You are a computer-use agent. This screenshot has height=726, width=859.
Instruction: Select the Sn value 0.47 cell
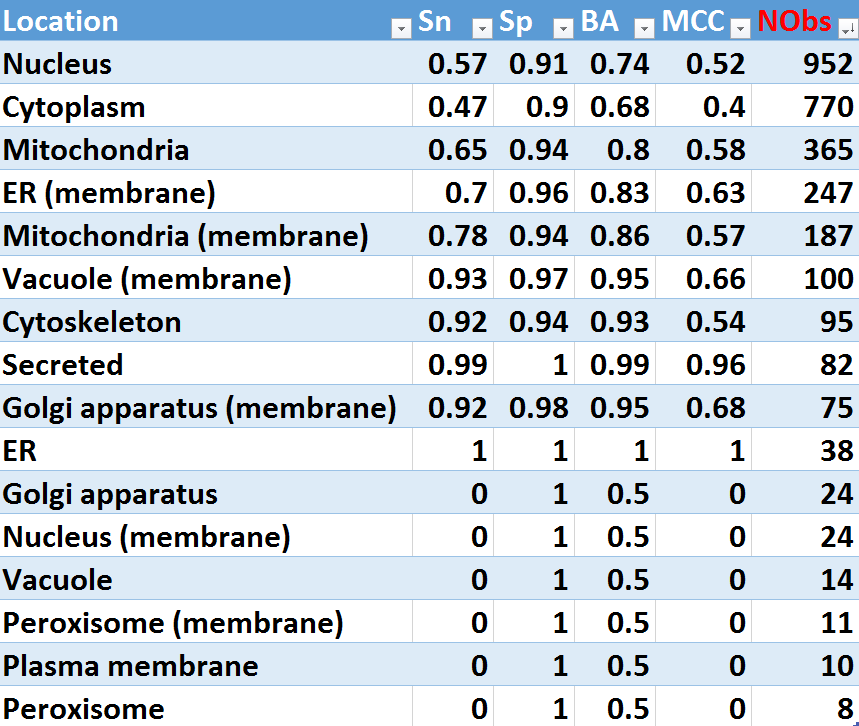(457, 107)
